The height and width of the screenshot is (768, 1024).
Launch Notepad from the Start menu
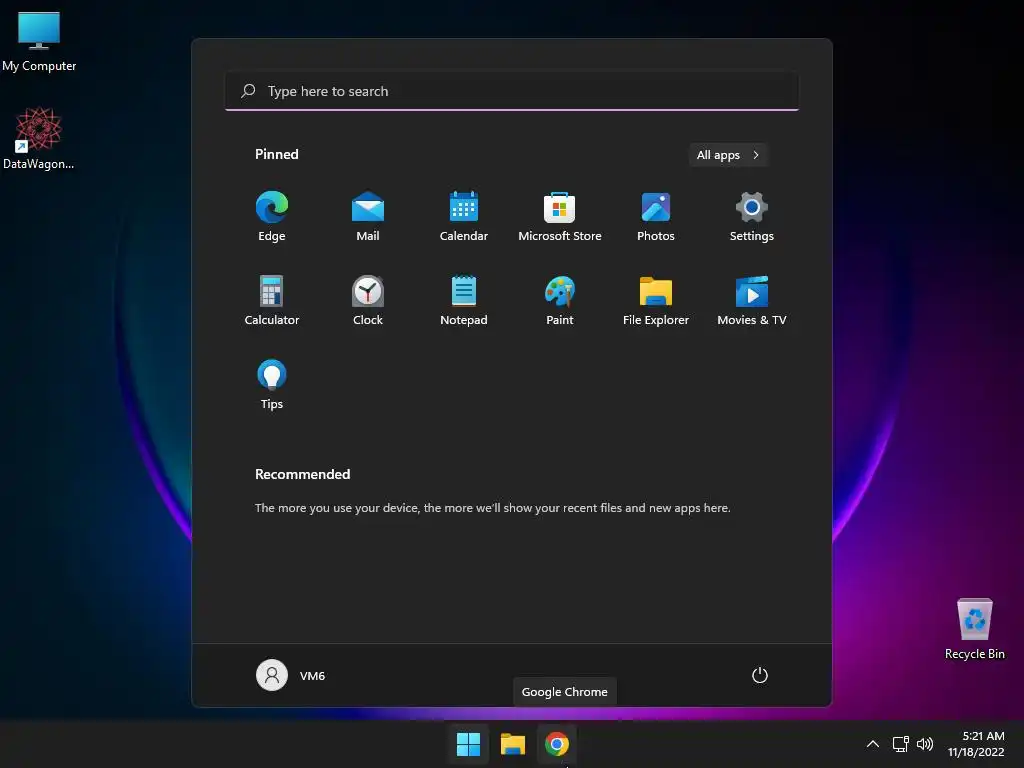tap(464, 300)
